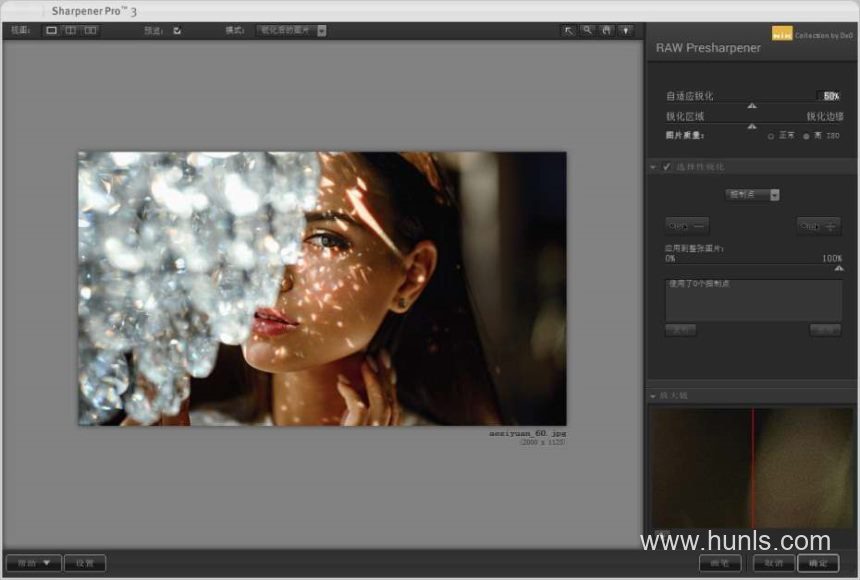Screen dimensions: 860x580
Task: Click the RAW Presharpener title
Action: [708, 48]
